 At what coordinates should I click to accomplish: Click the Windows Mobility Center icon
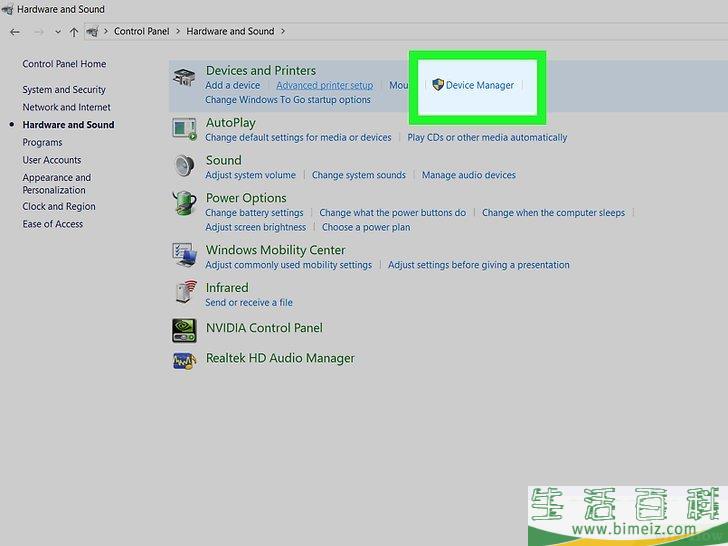185,256
